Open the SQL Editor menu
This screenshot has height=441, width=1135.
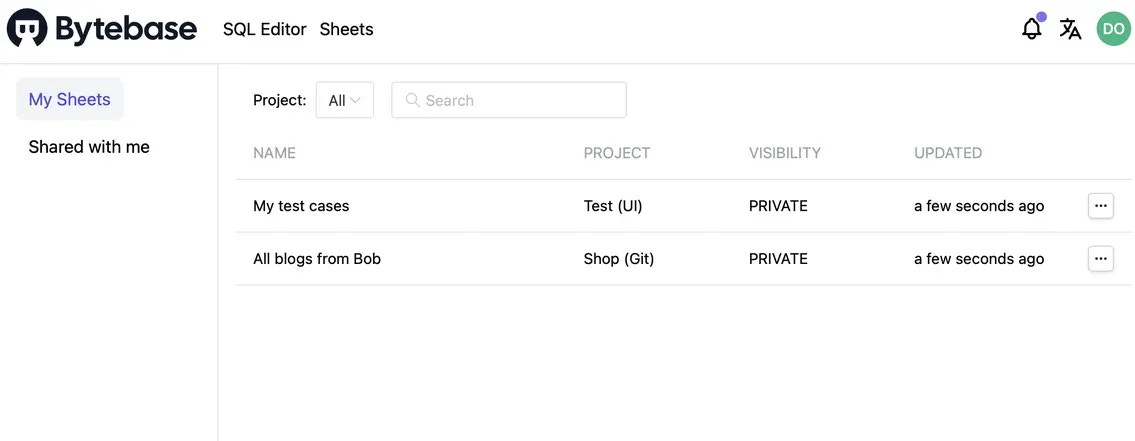click(264, 29)
